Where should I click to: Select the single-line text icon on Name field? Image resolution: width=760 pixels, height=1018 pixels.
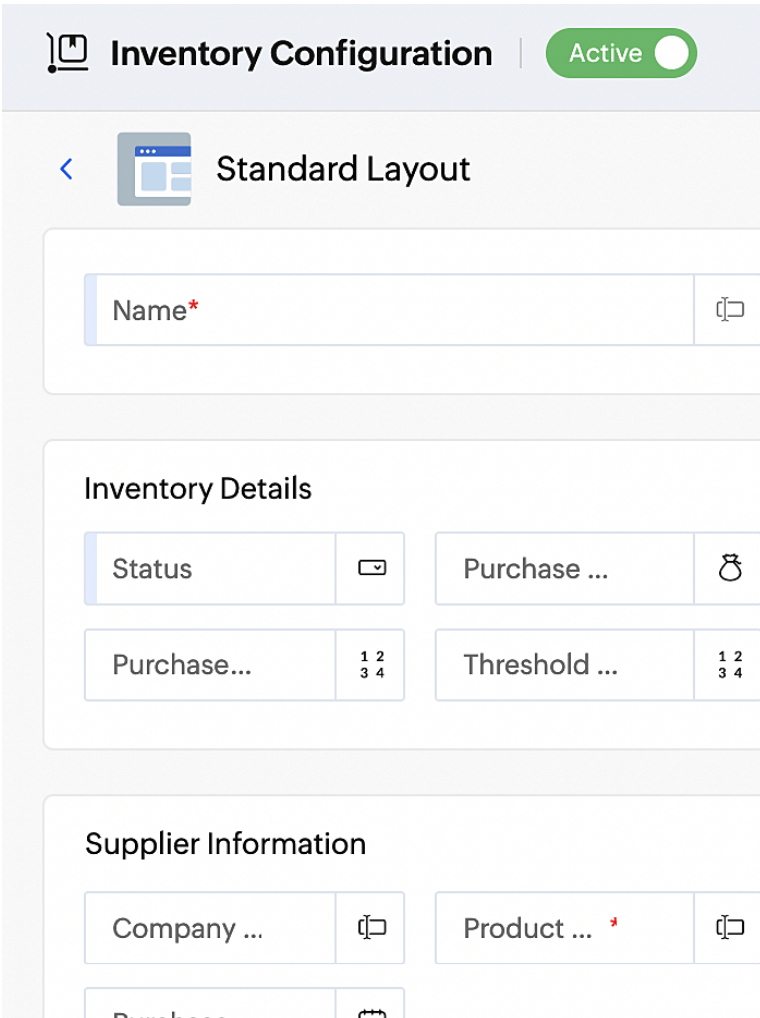point(731,310)
